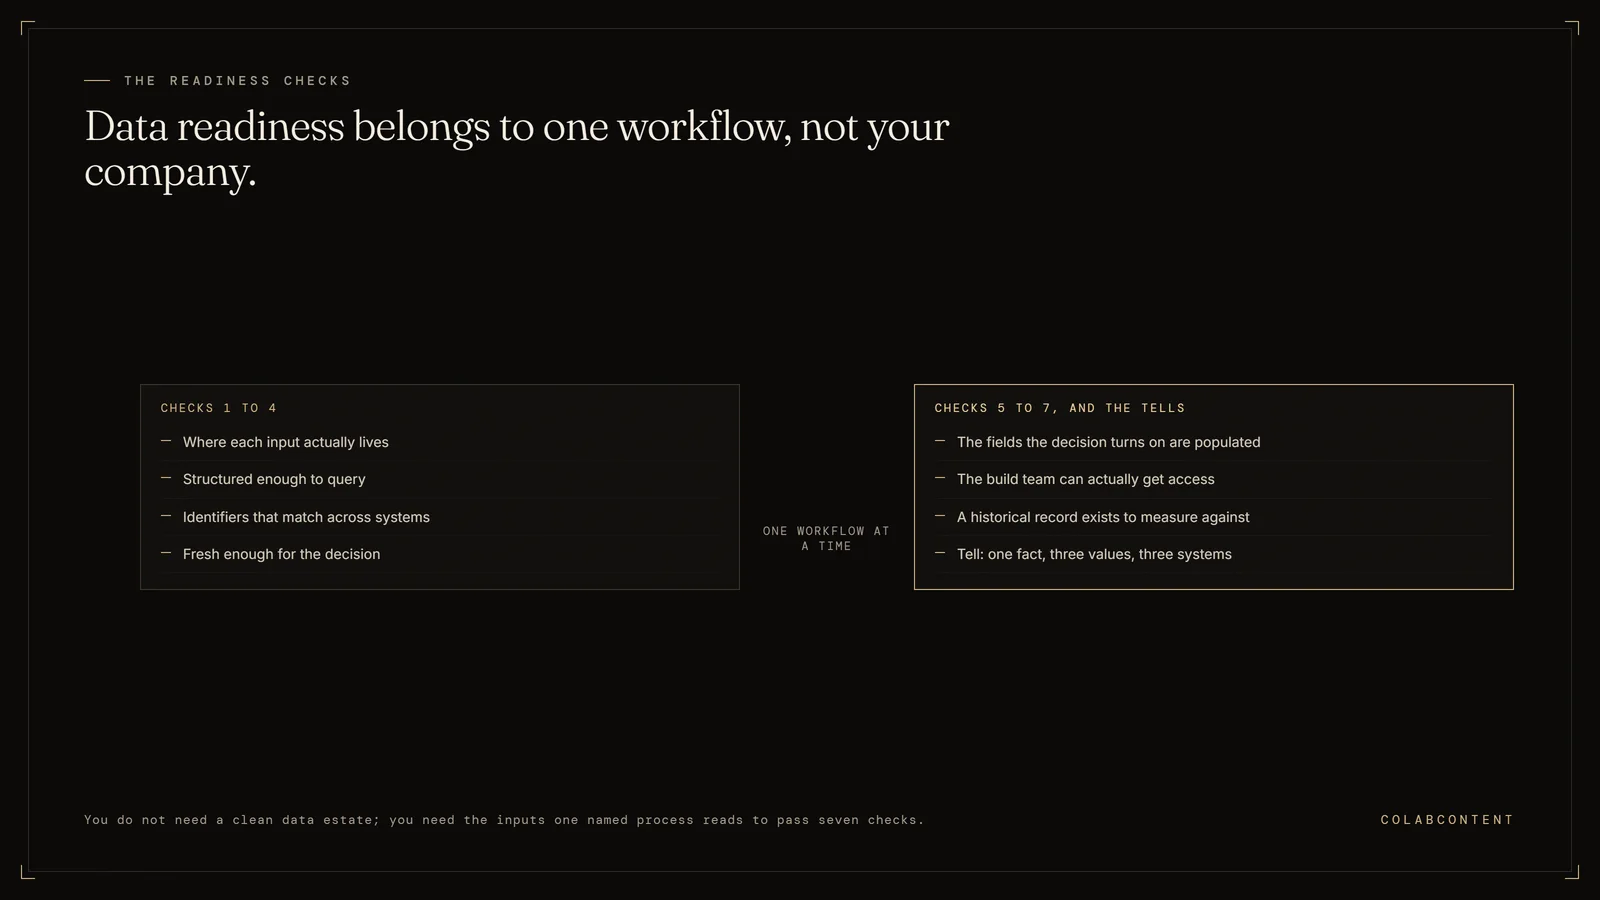Viewport: 1600px width, 900px height.
Task: Click 'Fresh enough for the decision'
Action: [x=281, y=554]
